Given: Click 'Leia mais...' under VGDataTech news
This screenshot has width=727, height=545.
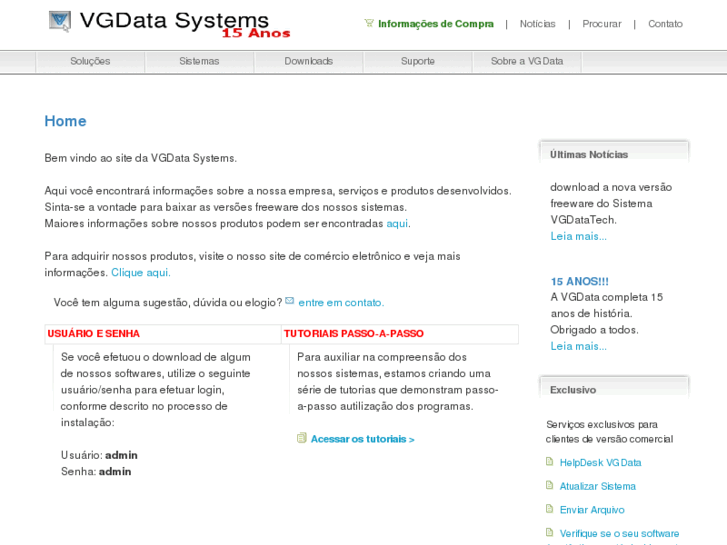Looking at the screenshot, I should click(x=579, y=237).
